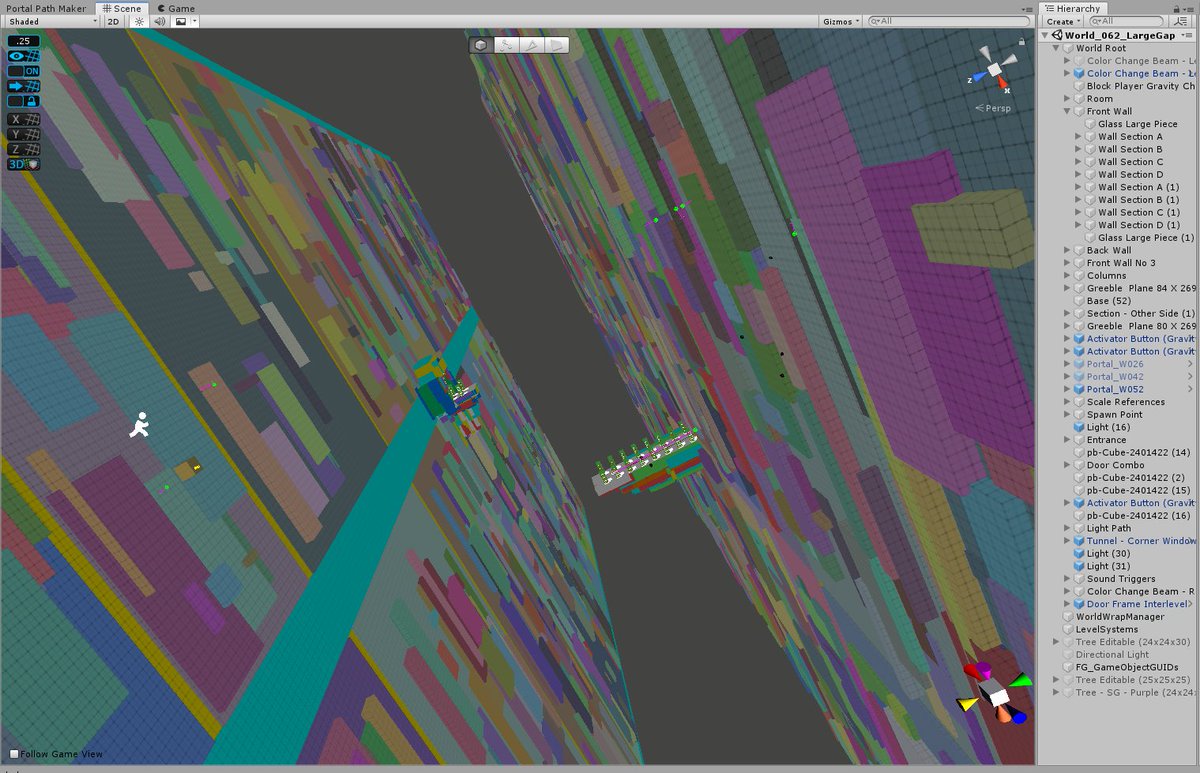Toggle scene effects image icon
Screen dimensions: 1200x773
[180, 21]
